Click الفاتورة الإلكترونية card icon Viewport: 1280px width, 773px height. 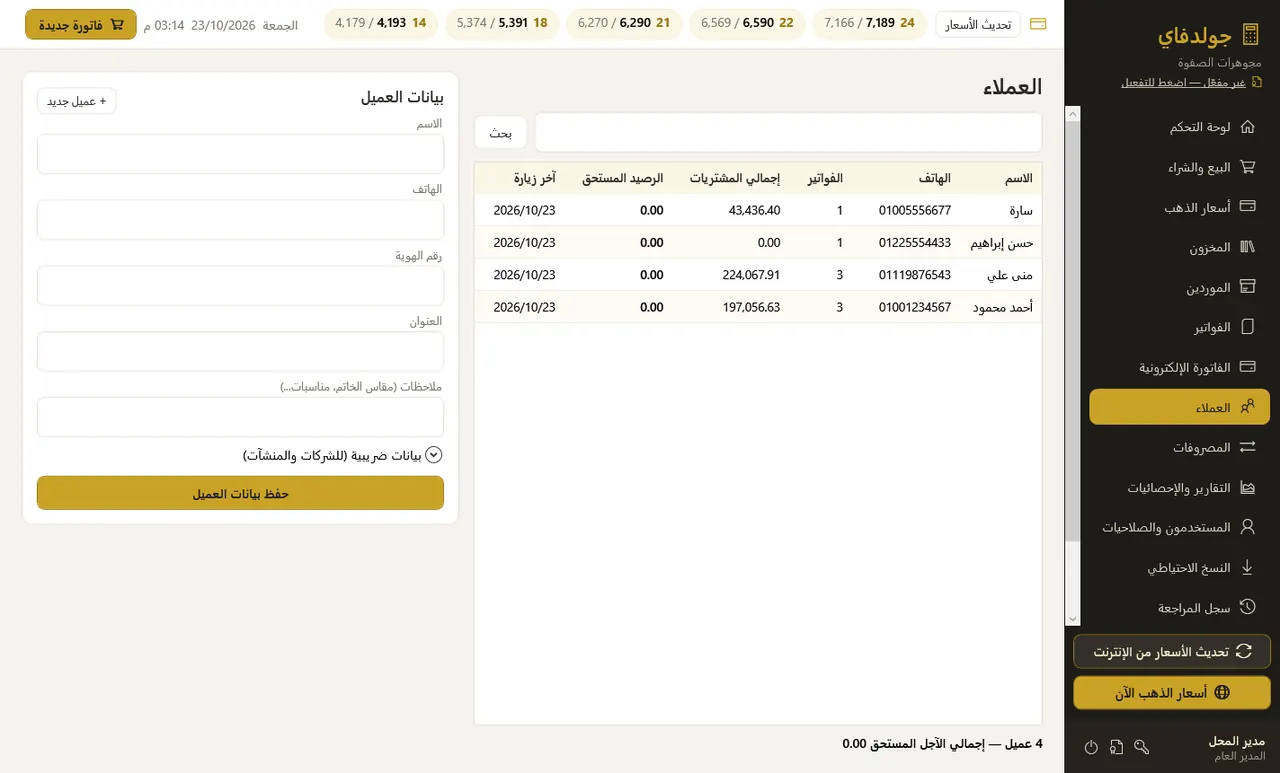[1247, 367]
